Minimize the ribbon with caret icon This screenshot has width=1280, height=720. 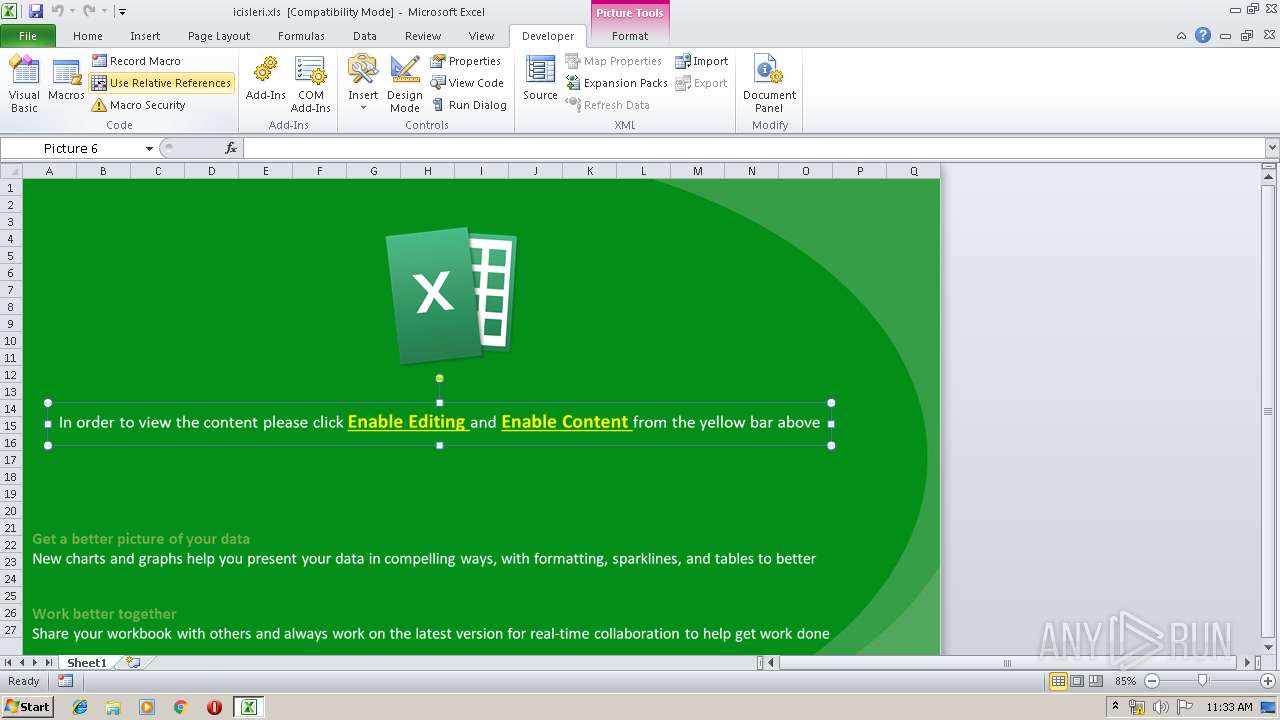pyautogui.click(x=1182, y=36)
